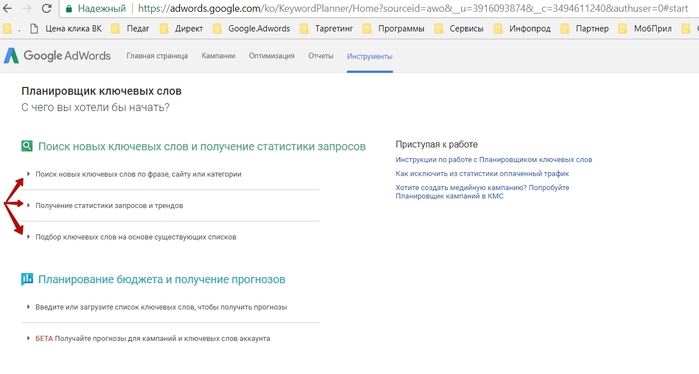The height and width of the screenshot is (374, 699).
Task: Open the Кампании tab
Action: point(218,56)
